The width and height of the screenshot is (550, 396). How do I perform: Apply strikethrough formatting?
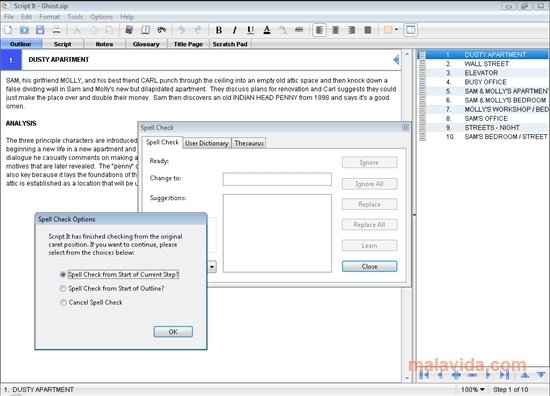click(299, 30)
